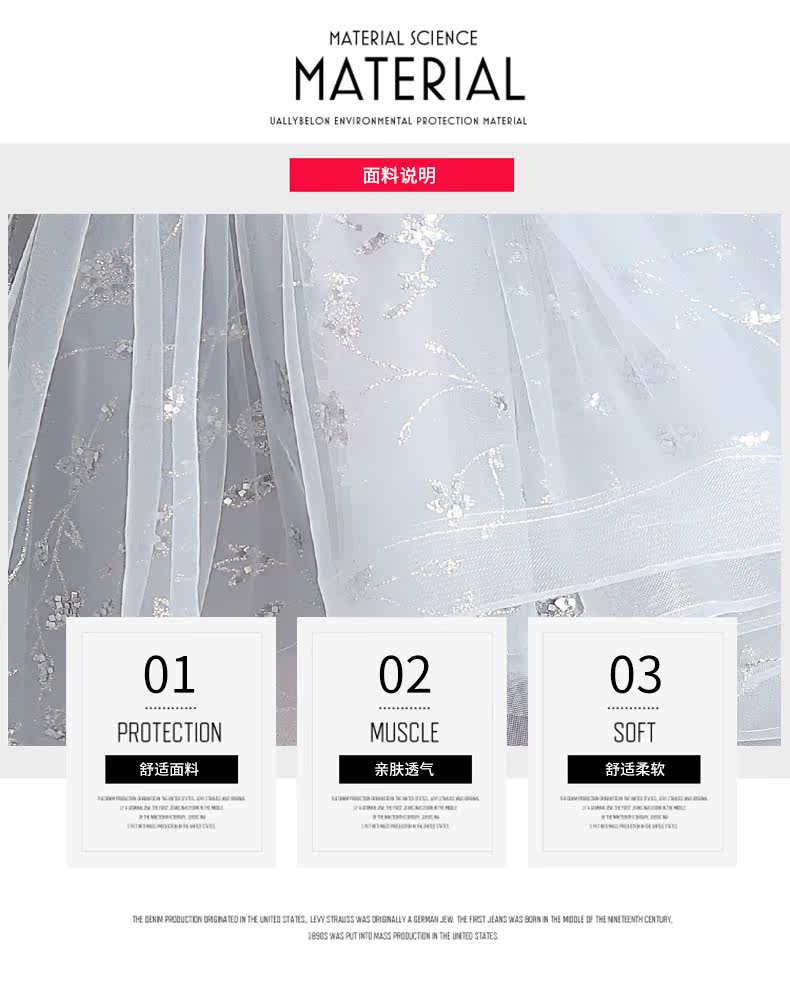The height and width of the screenshot is (982, 790).
Task: Click the MATERIAL SCIENCE subtitle text
Action: point(403,38)
